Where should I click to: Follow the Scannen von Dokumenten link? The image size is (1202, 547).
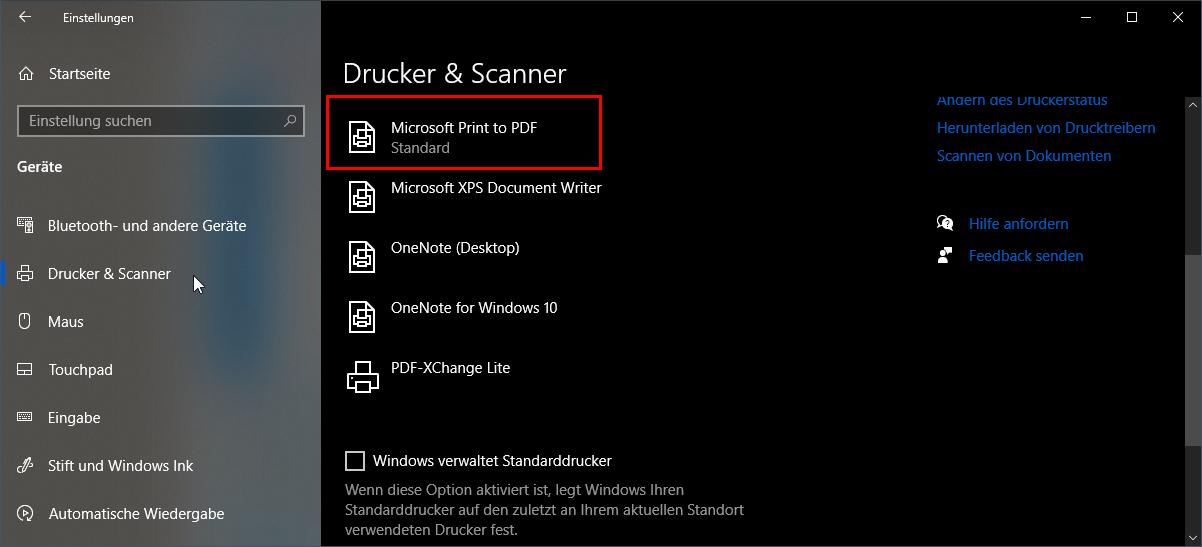[x=1024, y=156]
